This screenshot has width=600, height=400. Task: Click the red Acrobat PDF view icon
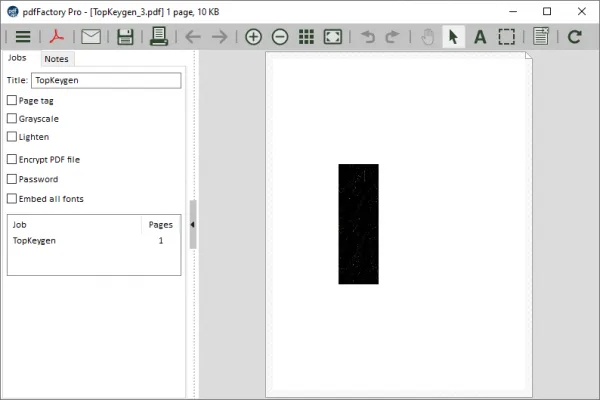point(57,37)
